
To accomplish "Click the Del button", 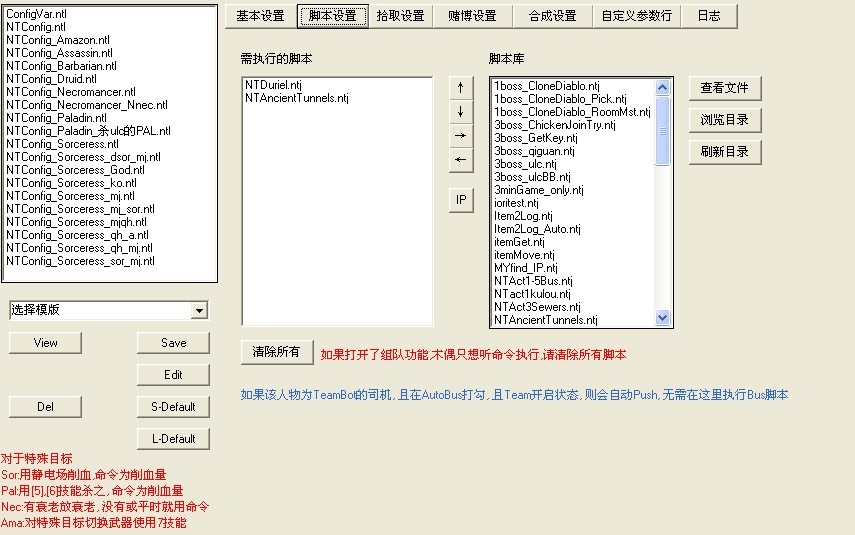I will coord(45,407).
